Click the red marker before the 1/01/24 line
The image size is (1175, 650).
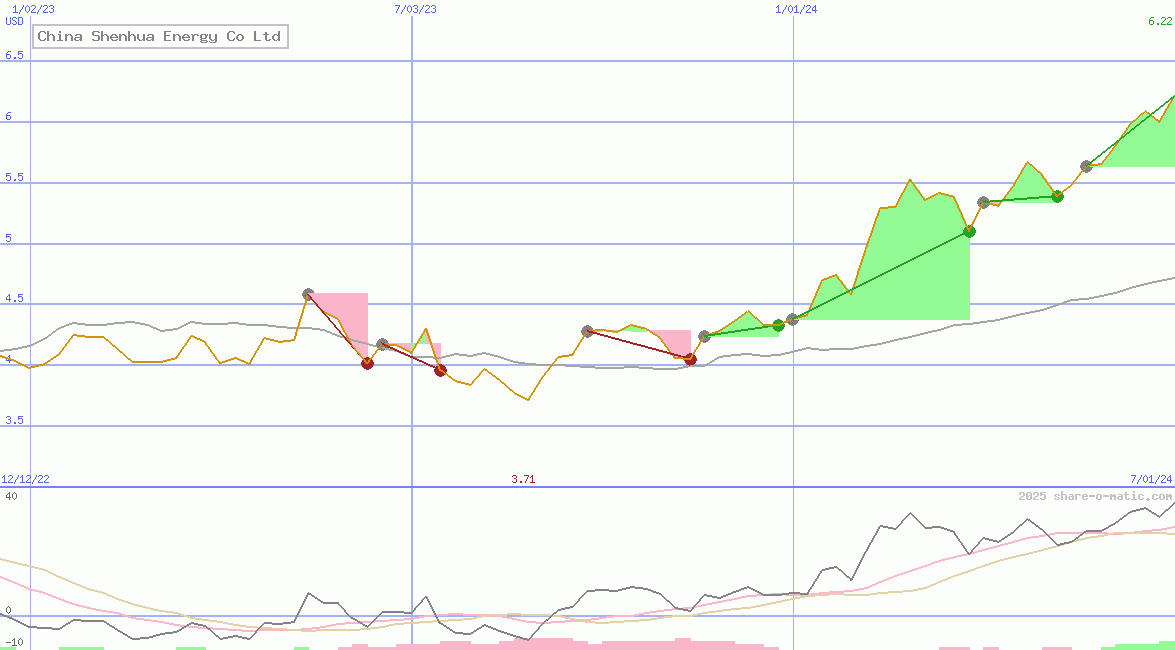tap(690, 360)
